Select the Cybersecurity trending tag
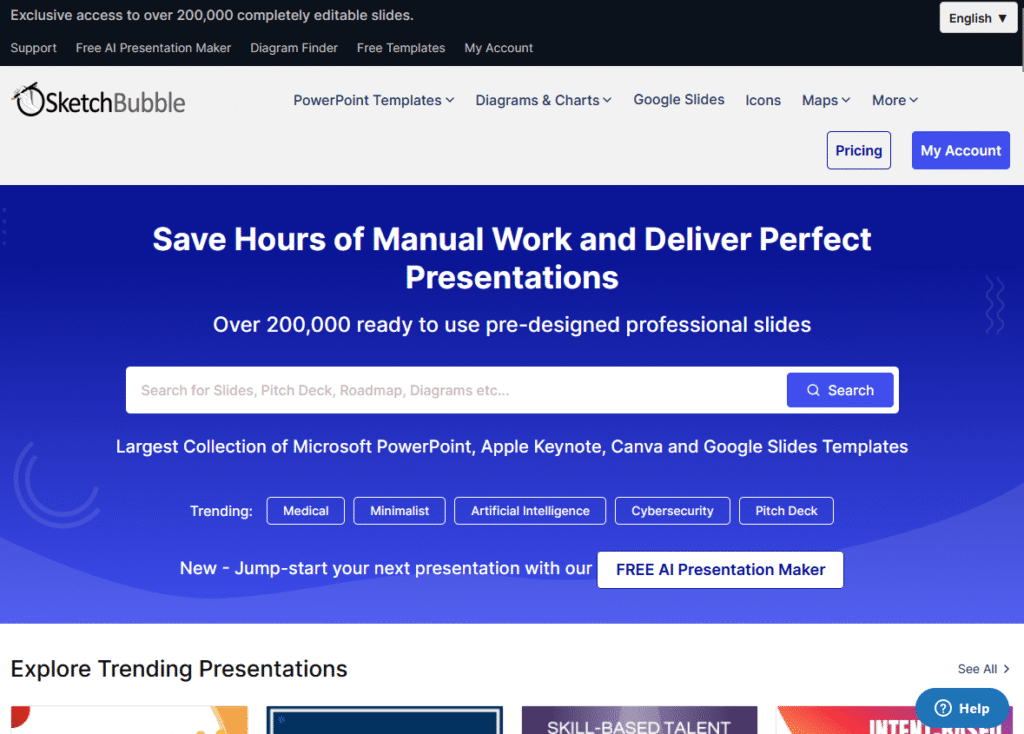Image resolution: width=1024 pixels, height=734 pixels. (x=672, y=511)
